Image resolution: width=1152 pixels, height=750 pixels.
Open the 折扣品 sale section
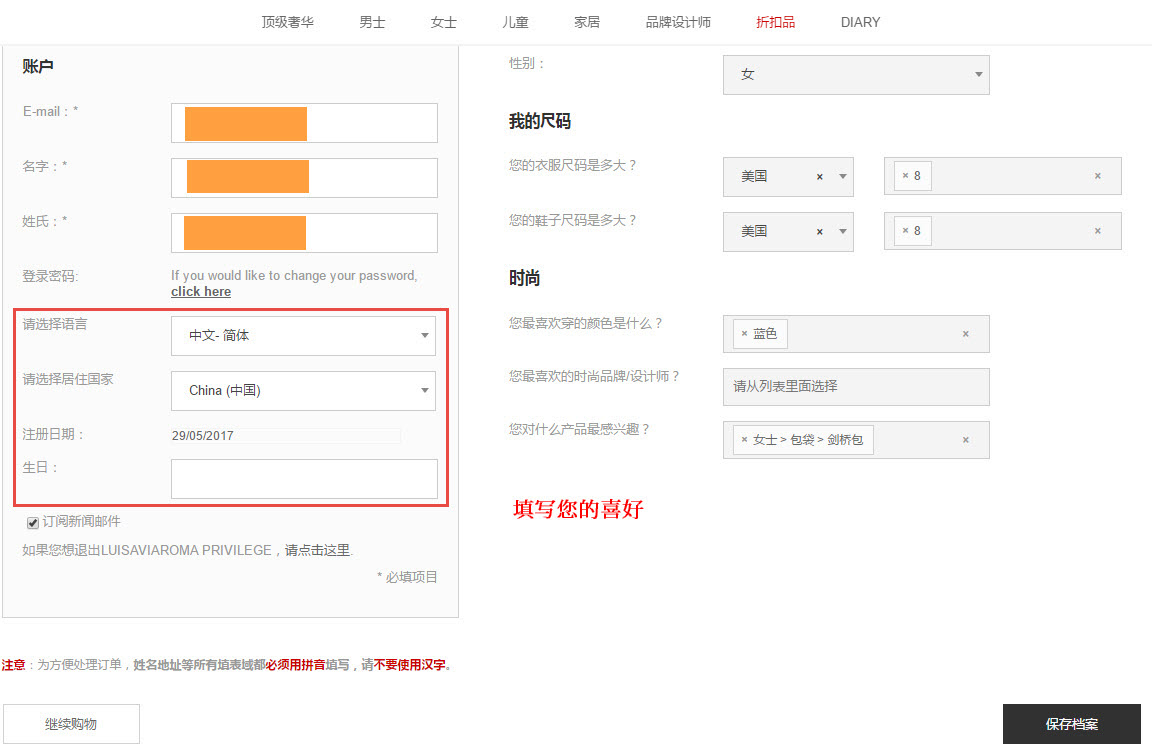[775, 22]
